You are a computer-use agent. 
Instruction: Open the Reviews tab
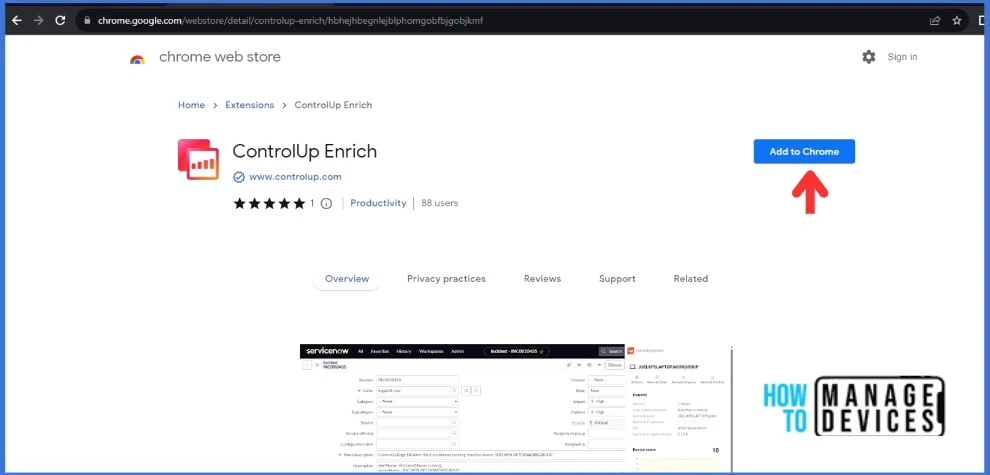[x=542, y=279]
